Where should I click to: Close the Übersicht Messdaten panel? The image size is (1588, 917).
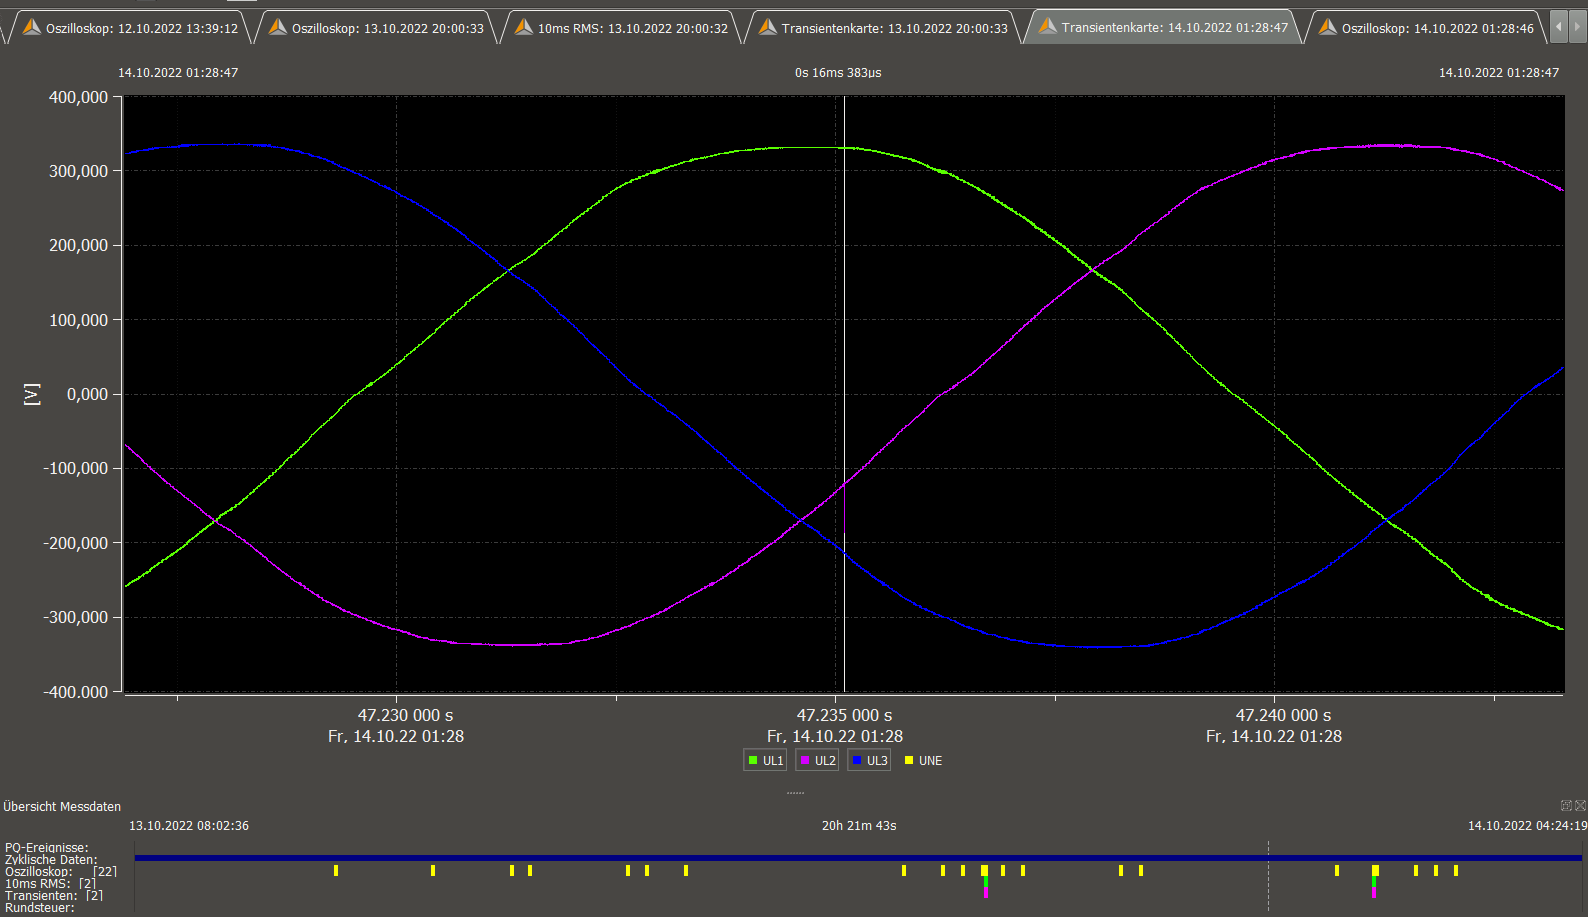coord(1580,805)
